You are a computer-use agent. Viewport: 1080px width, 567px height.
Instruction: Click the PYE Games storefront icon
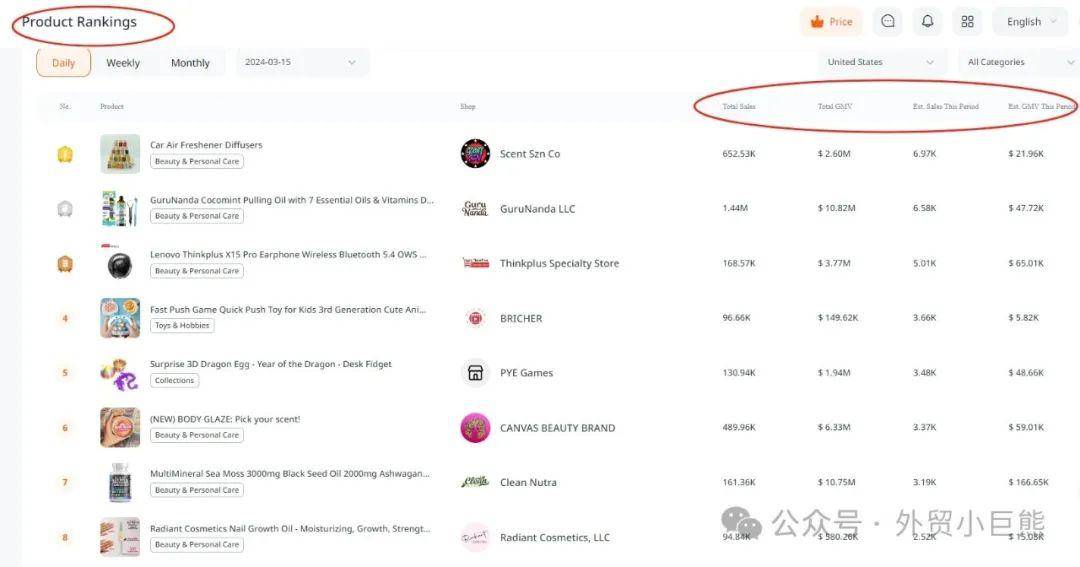[475, 373]
